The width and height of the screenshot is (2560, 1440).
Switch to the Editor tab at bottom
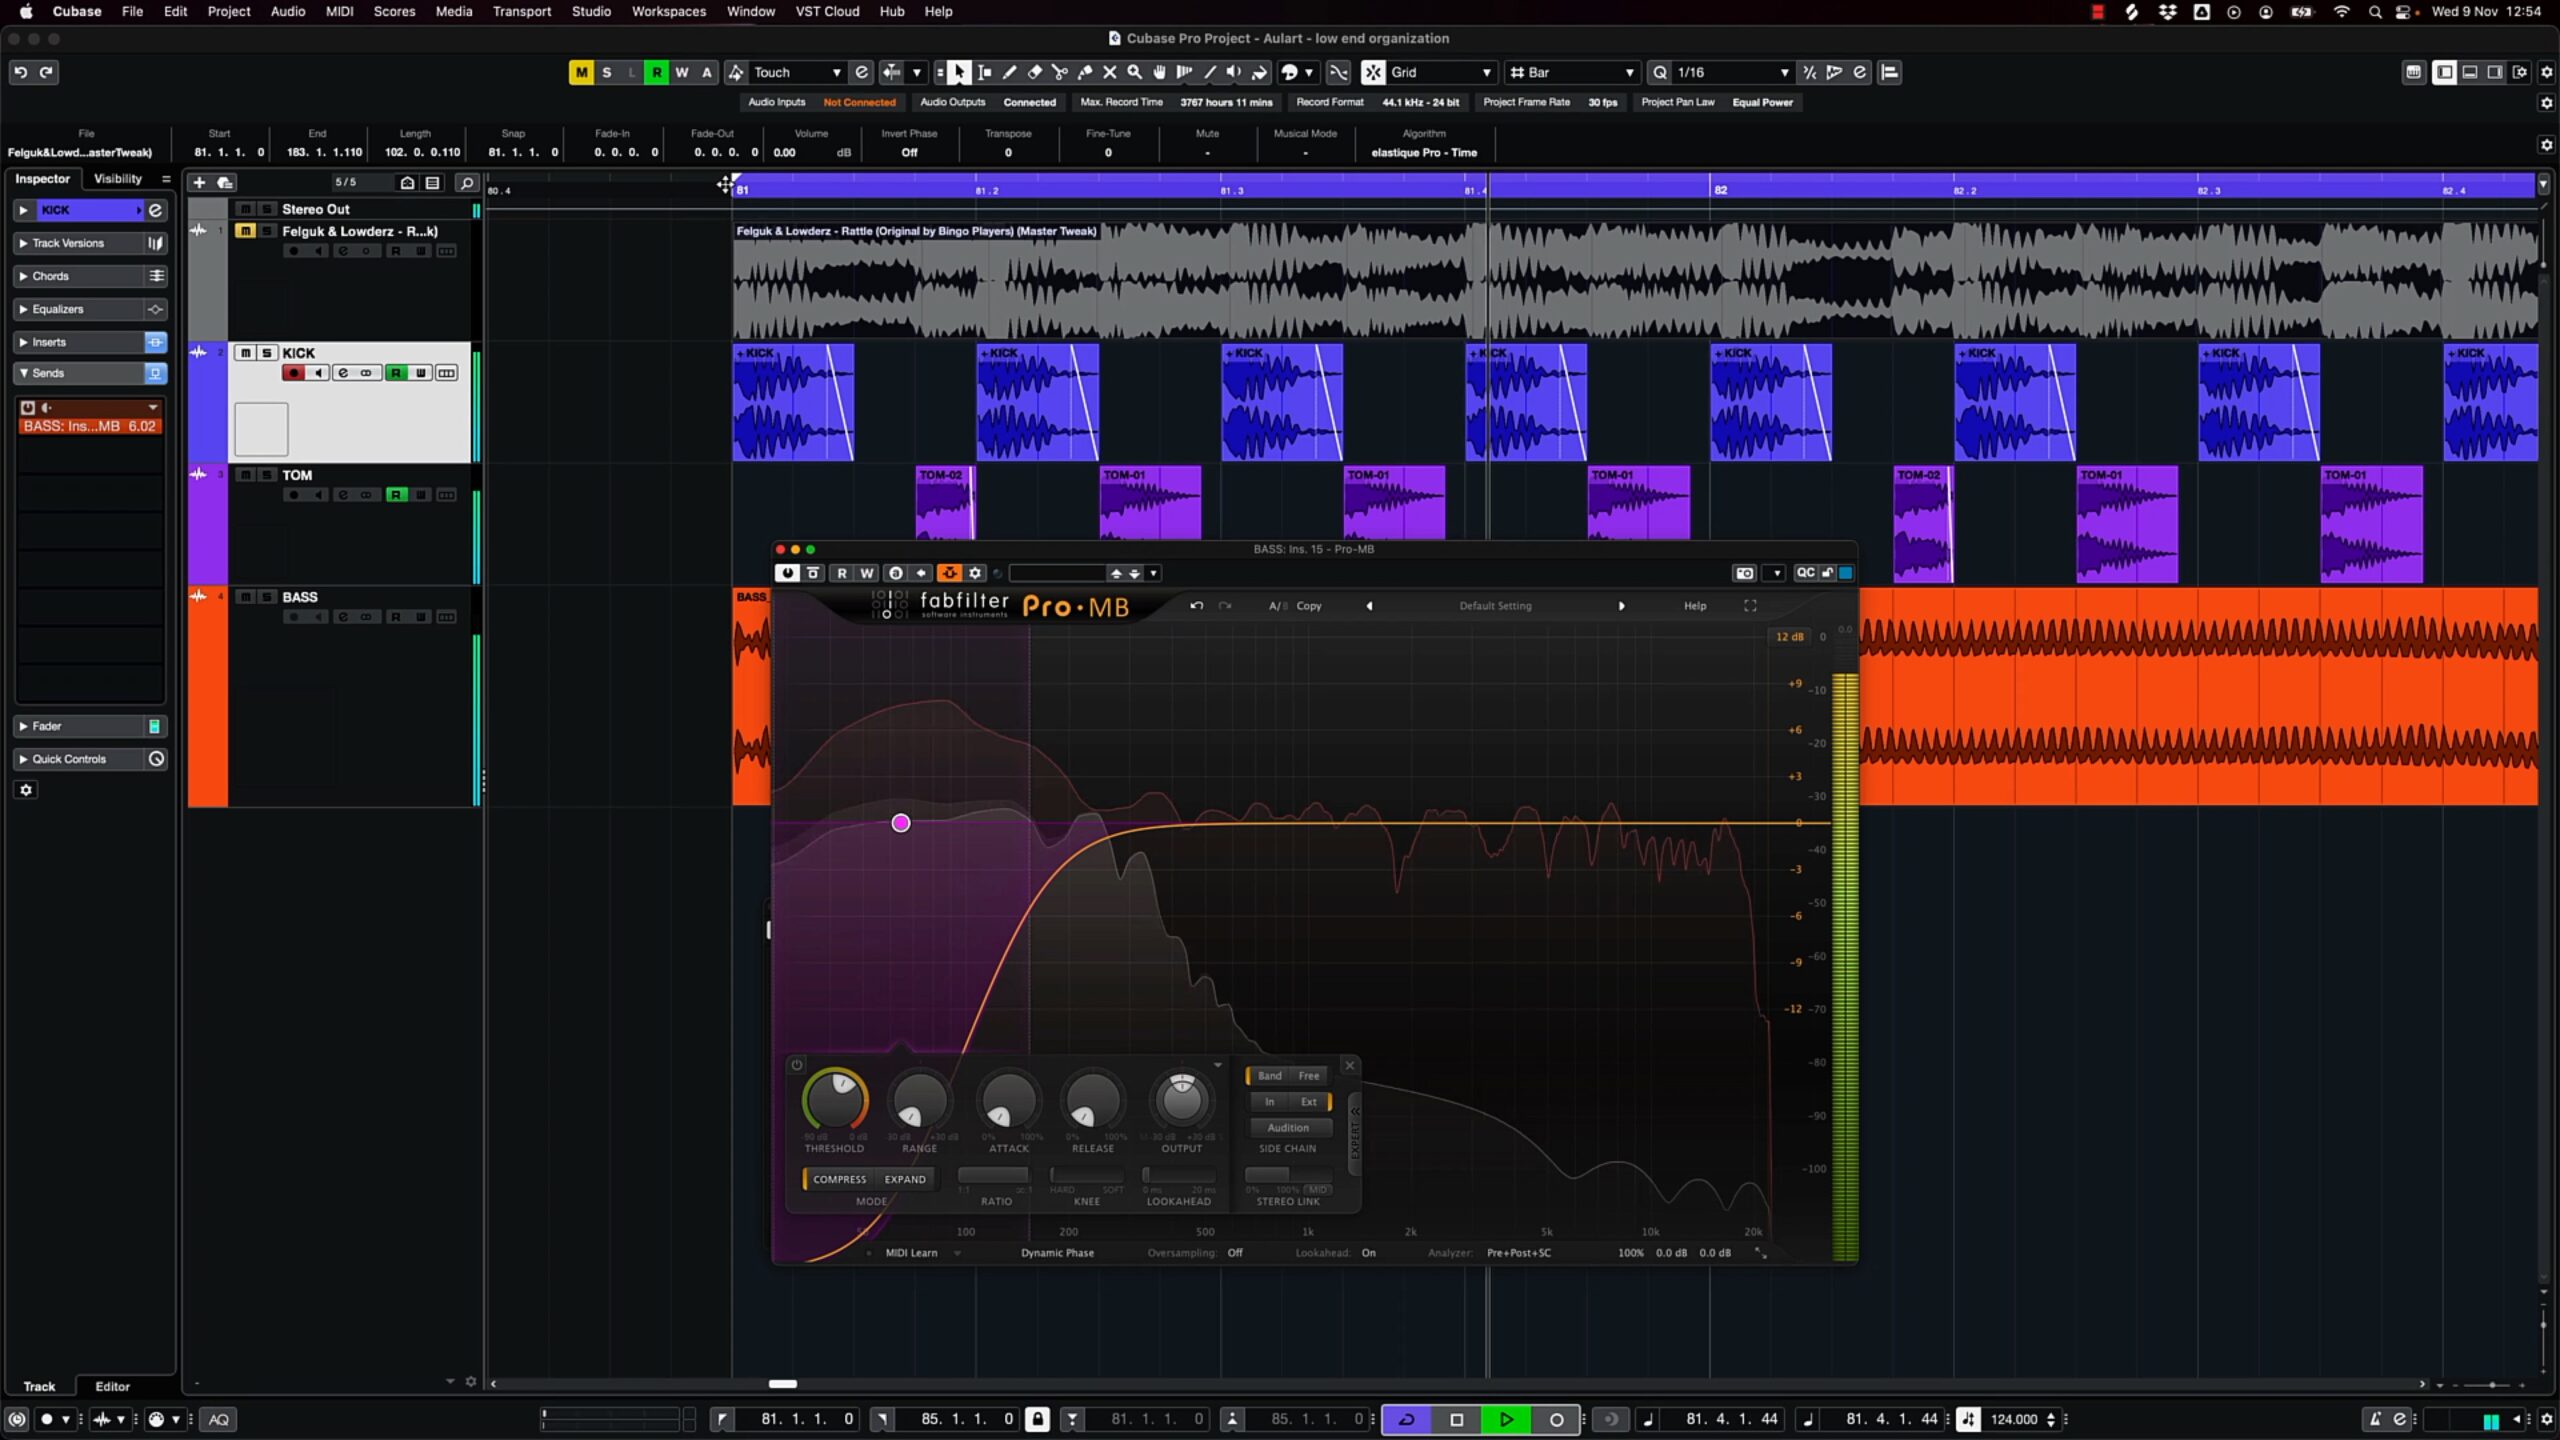[112, 1386]
